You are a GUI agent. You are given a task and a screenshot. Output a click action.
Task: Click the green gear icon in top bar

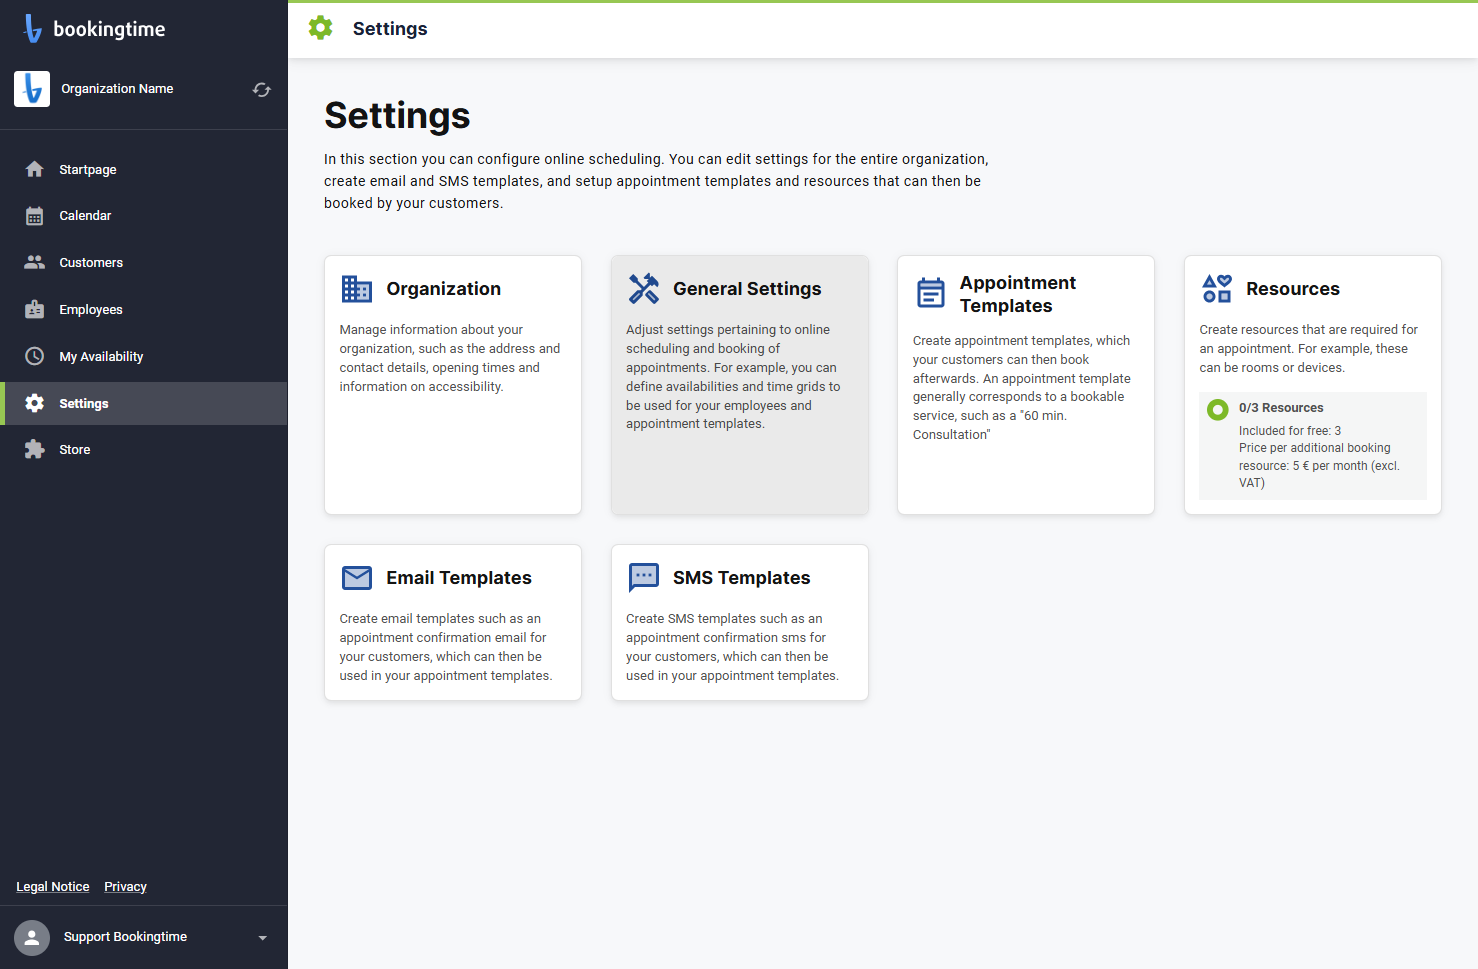pyautogui.click(x=321, y=28)
